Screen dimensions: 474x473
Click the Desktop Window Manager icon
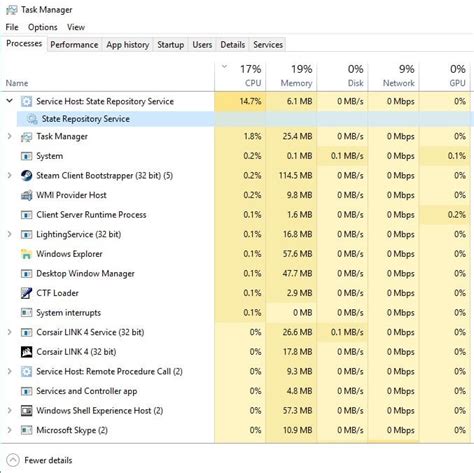coord(26,274)
